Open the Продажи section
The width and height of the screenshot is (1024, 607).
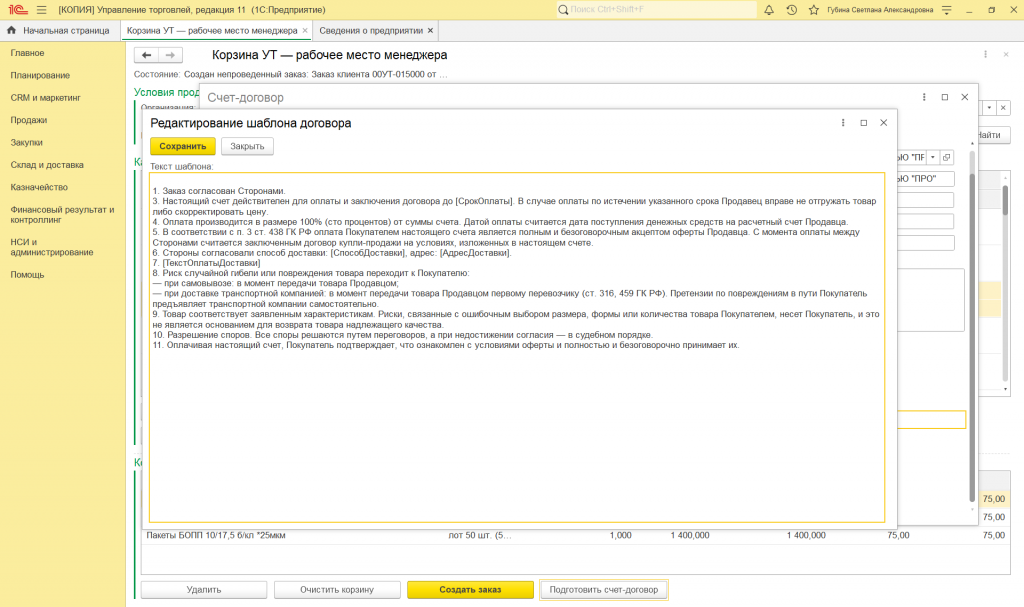[29, 120]
